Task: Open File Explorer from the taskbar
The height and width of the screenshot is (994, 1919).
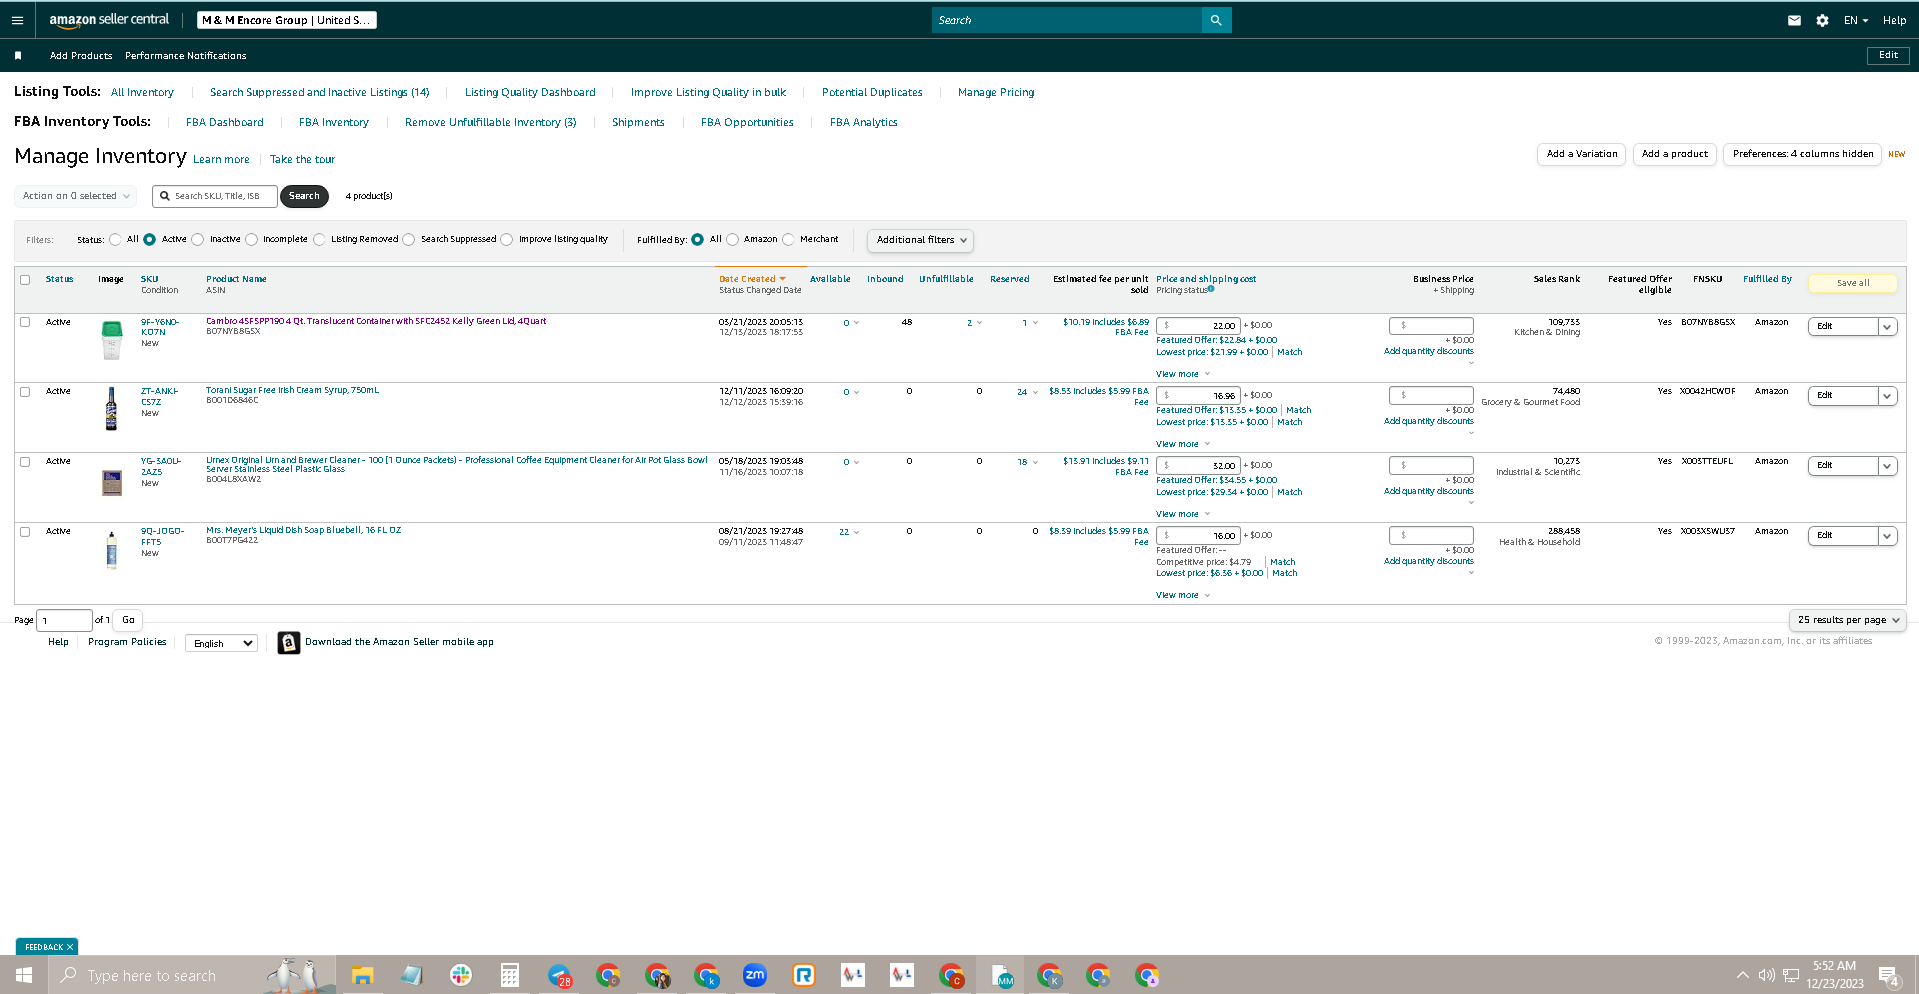Action: click(x=362, y=975)
